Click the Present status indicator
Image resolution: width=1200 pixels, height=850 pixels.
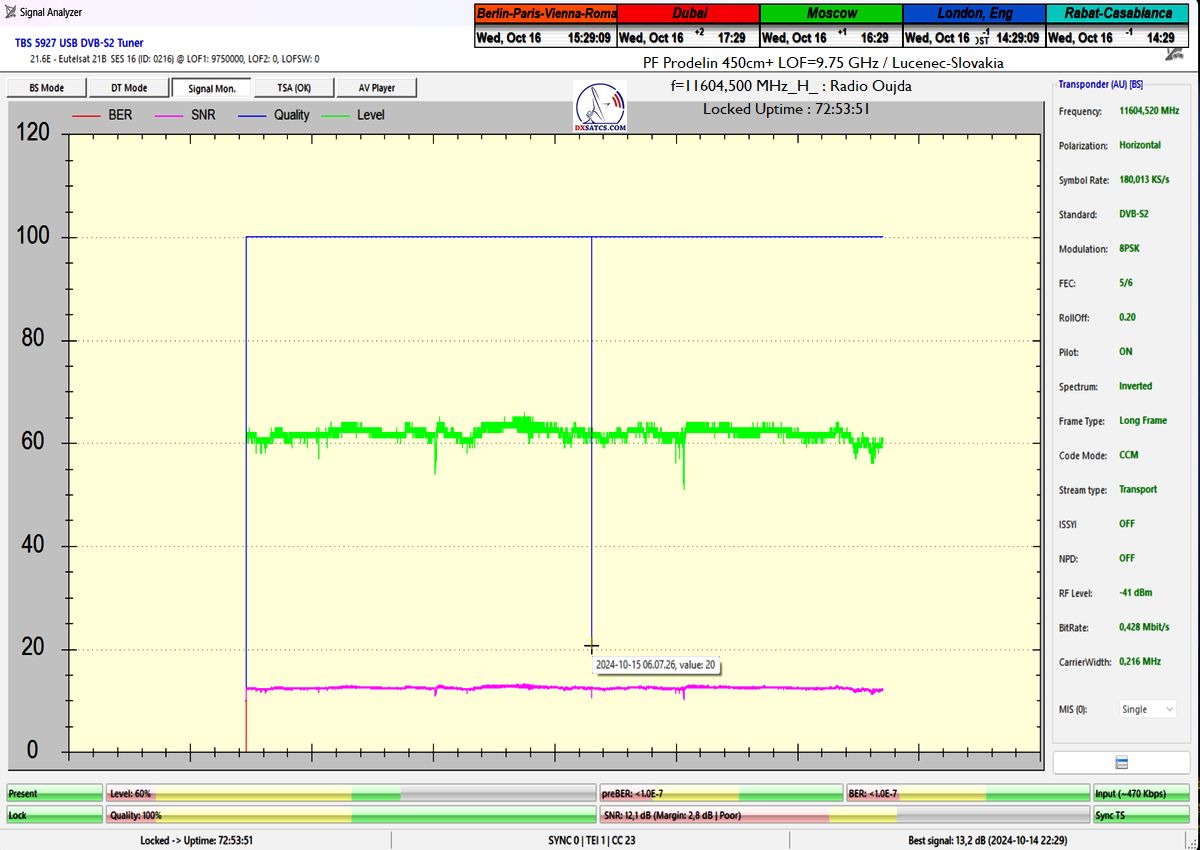(x=54, y=793)
